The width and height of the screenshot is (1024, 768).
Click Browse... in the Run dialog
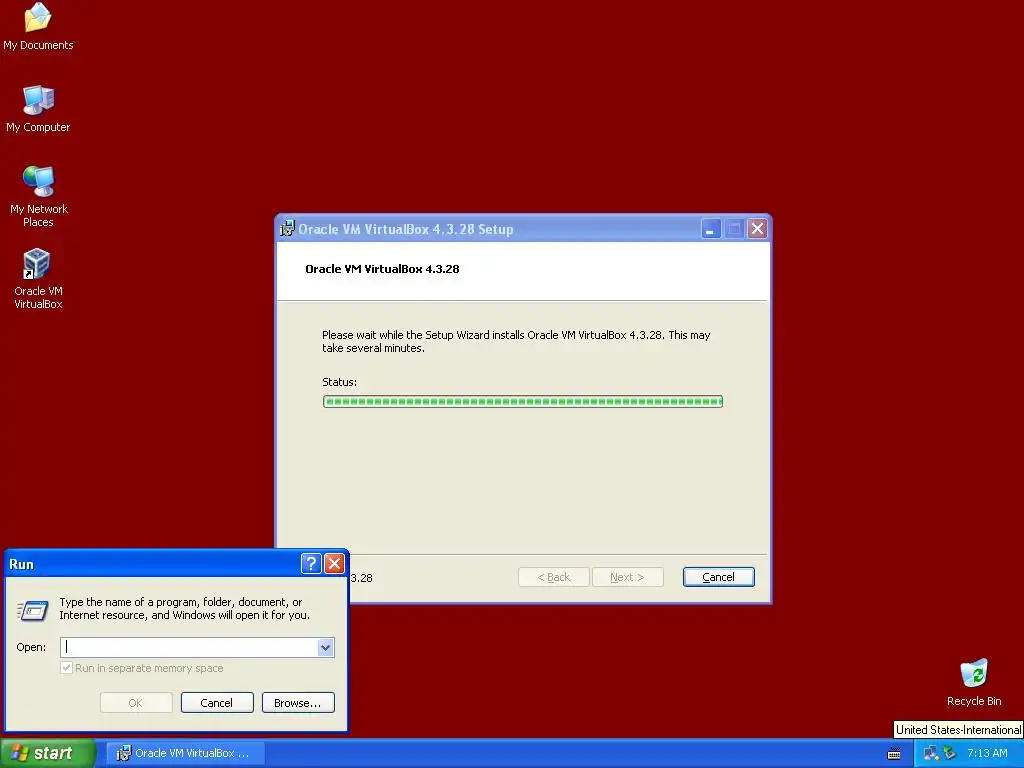coord(298,703)
